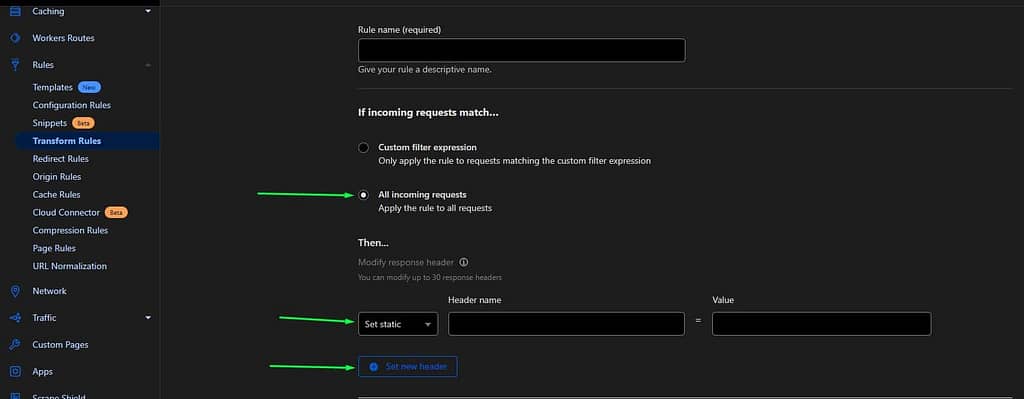The height and width of the screenshot is (399, 1024).
Task: Select Custom filter expression radio button
Action: pos(364,148)
